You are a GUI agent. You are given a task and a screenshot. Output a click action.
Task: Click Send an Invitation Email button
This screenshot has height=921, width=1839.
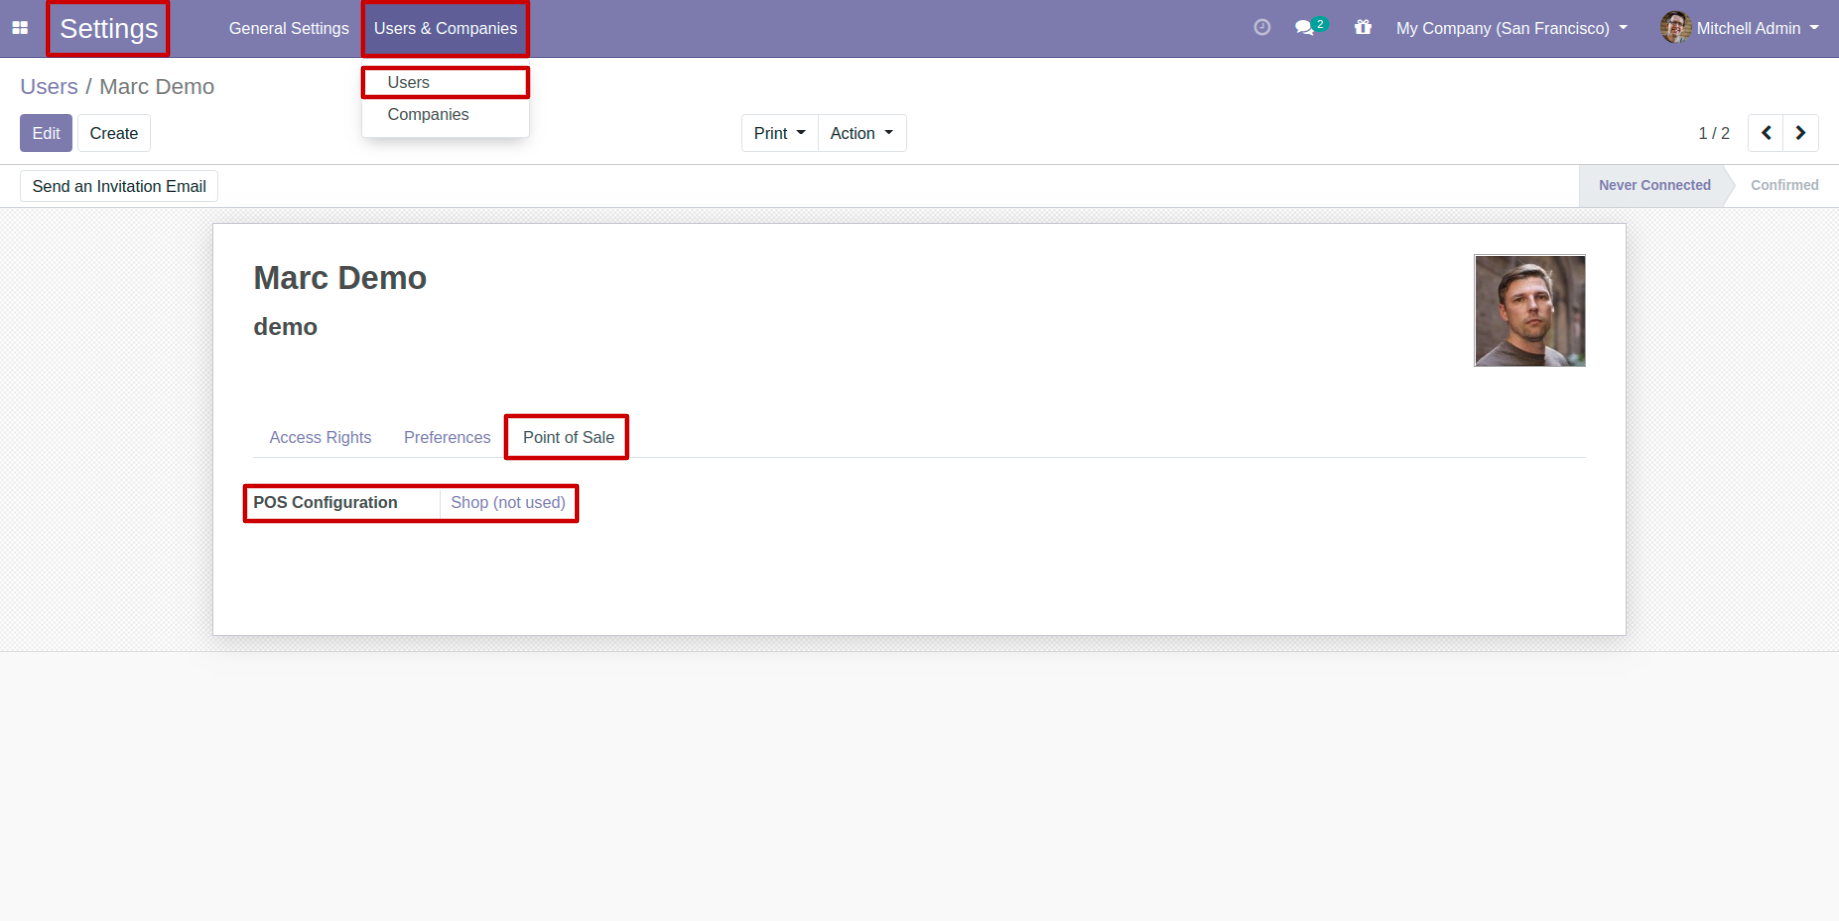119,186
